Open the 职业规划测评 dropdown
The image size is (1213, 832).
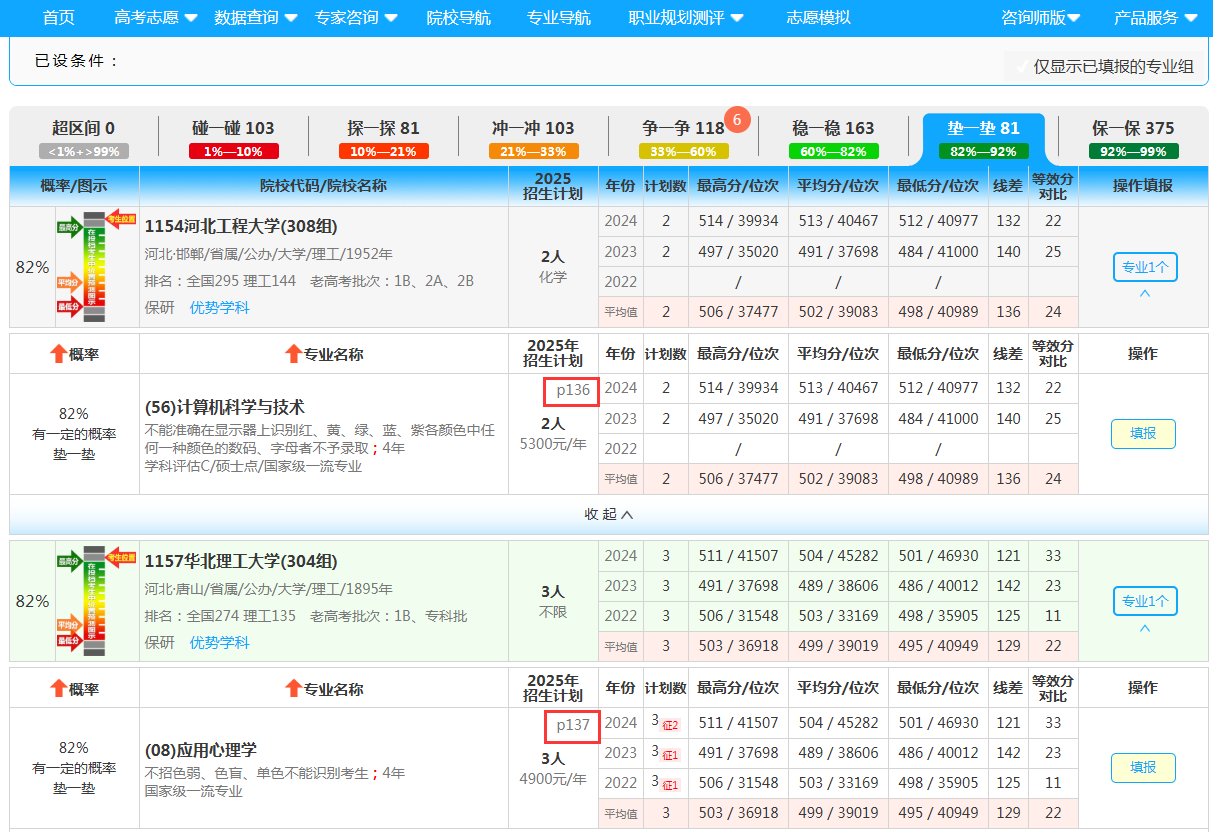(x=685, y=17)
